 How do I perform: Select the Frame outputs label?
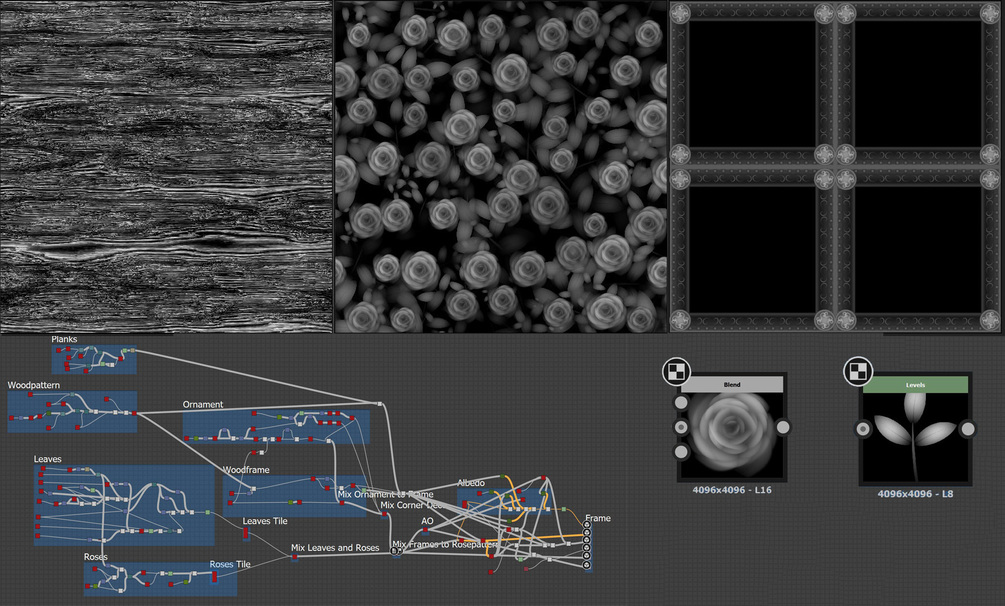597,518
